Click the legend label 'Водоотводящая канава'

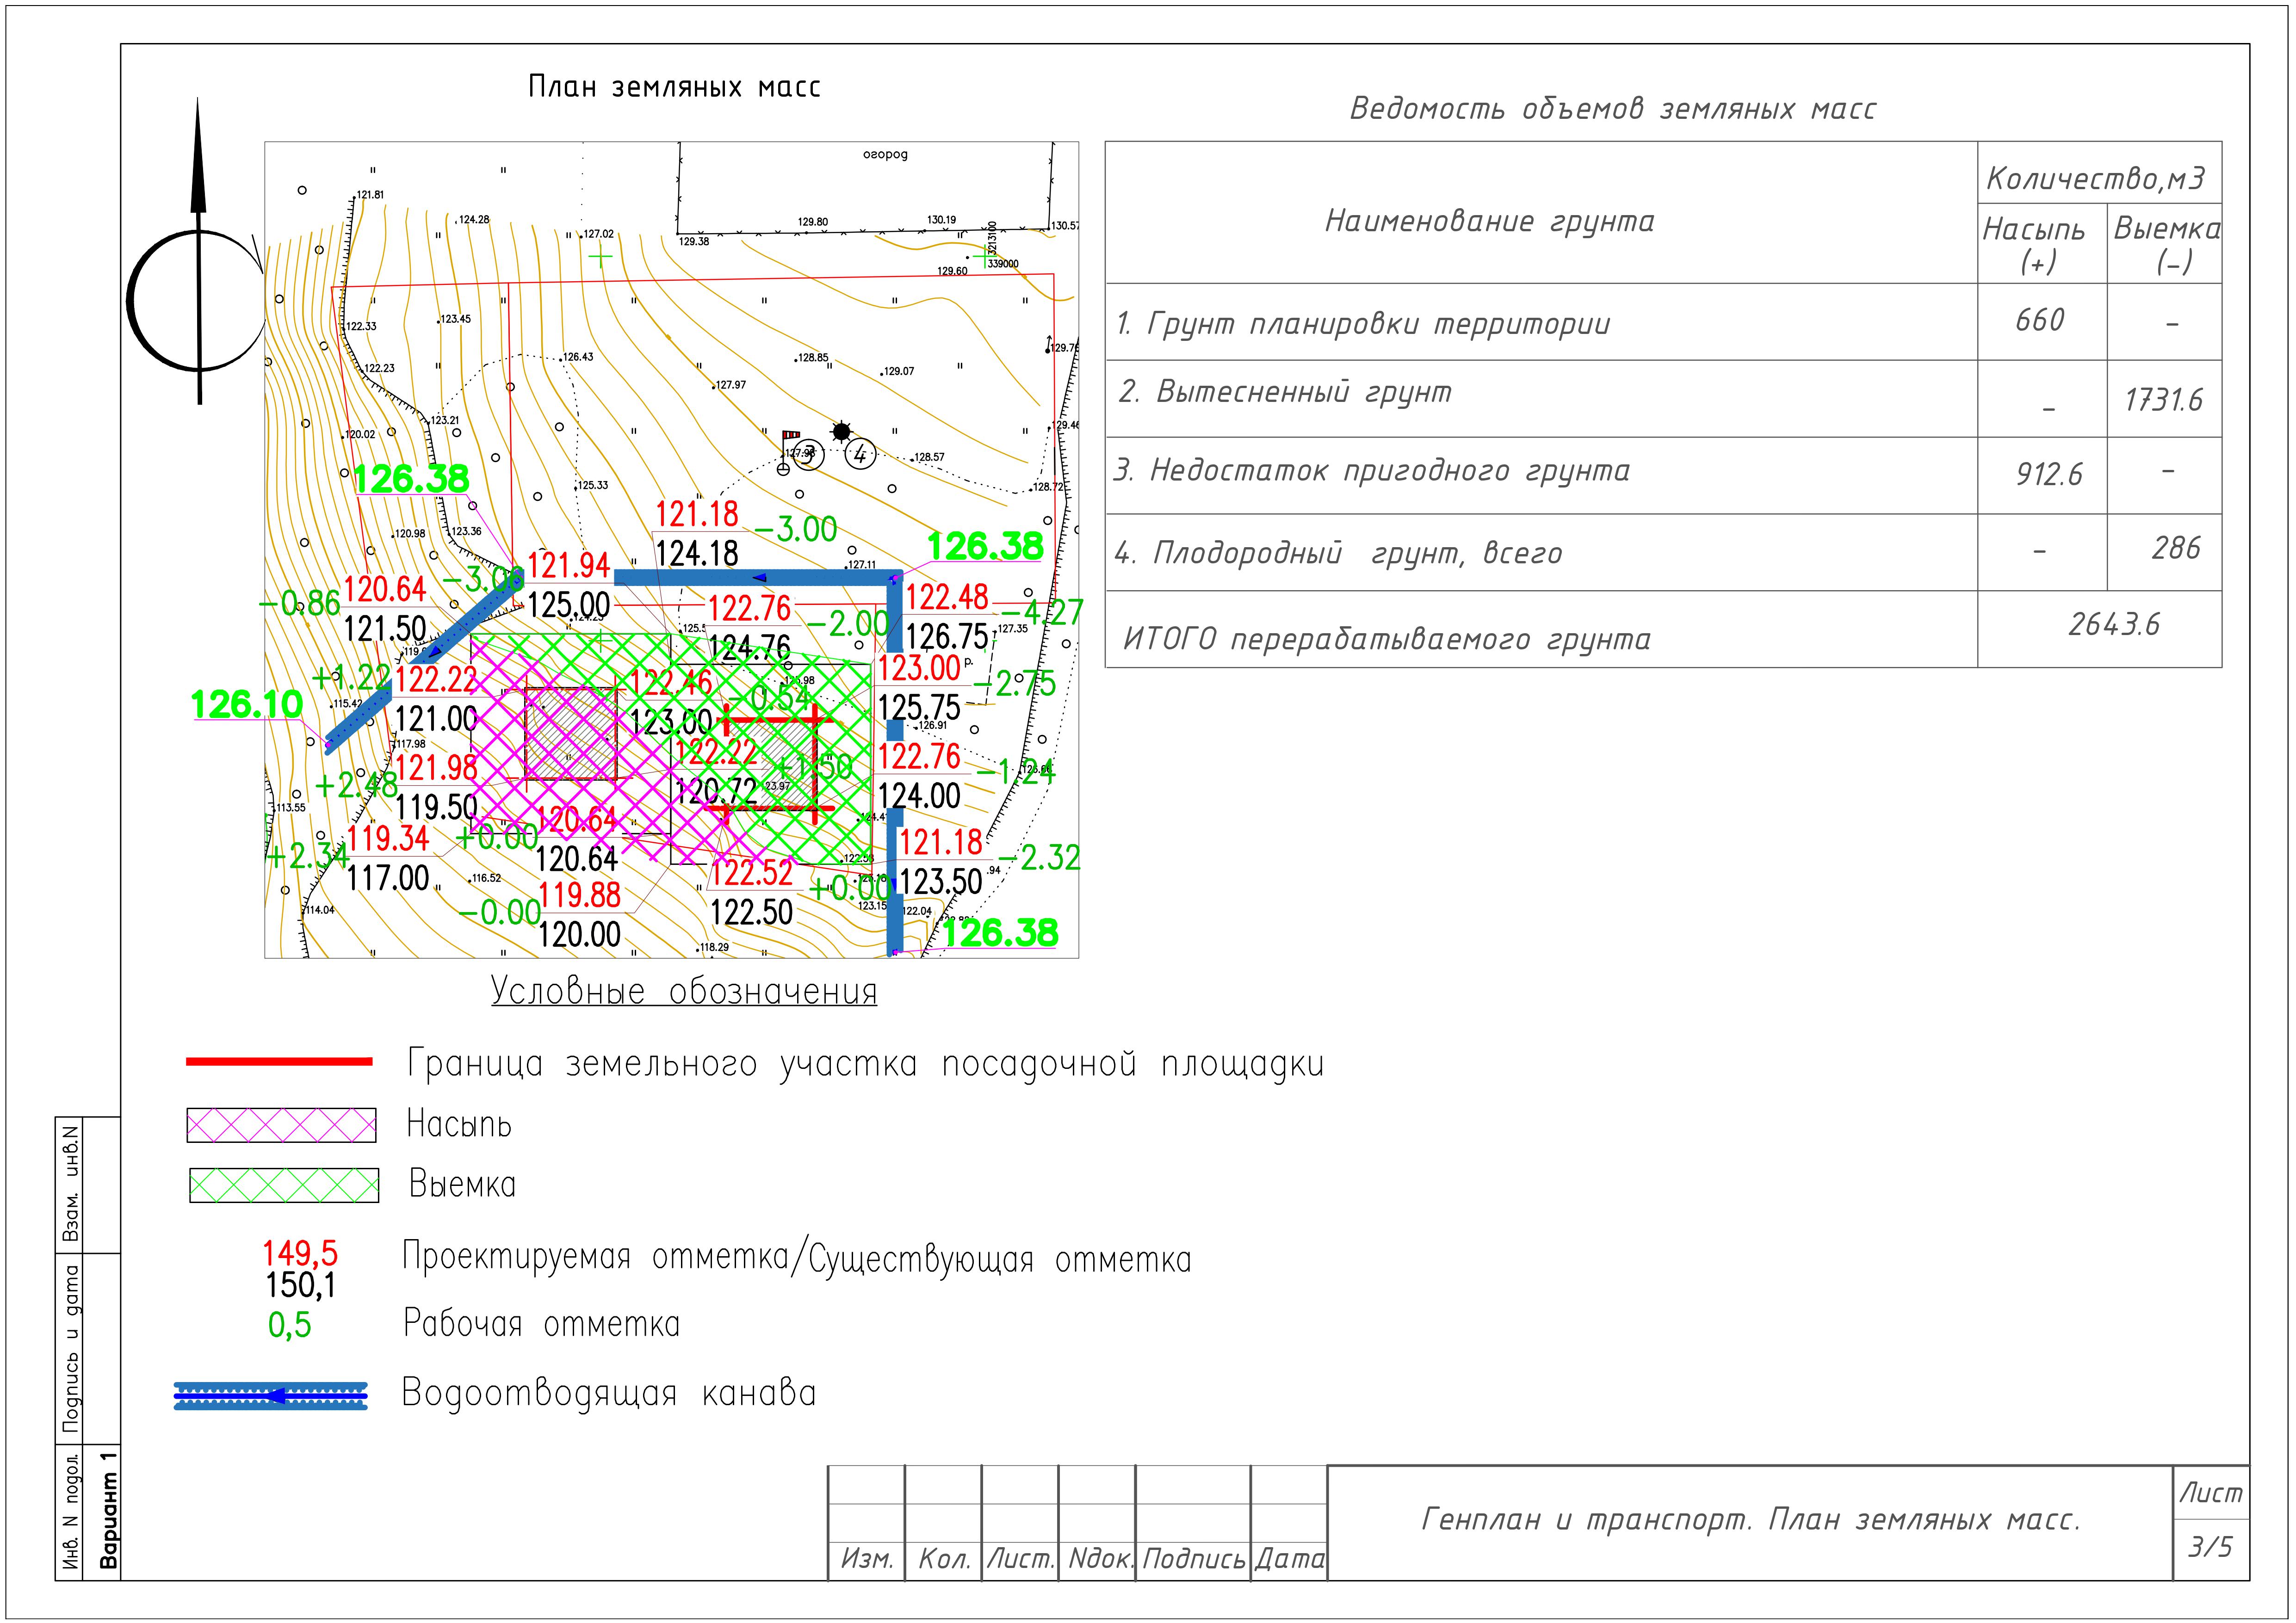tap(609, 1393)
